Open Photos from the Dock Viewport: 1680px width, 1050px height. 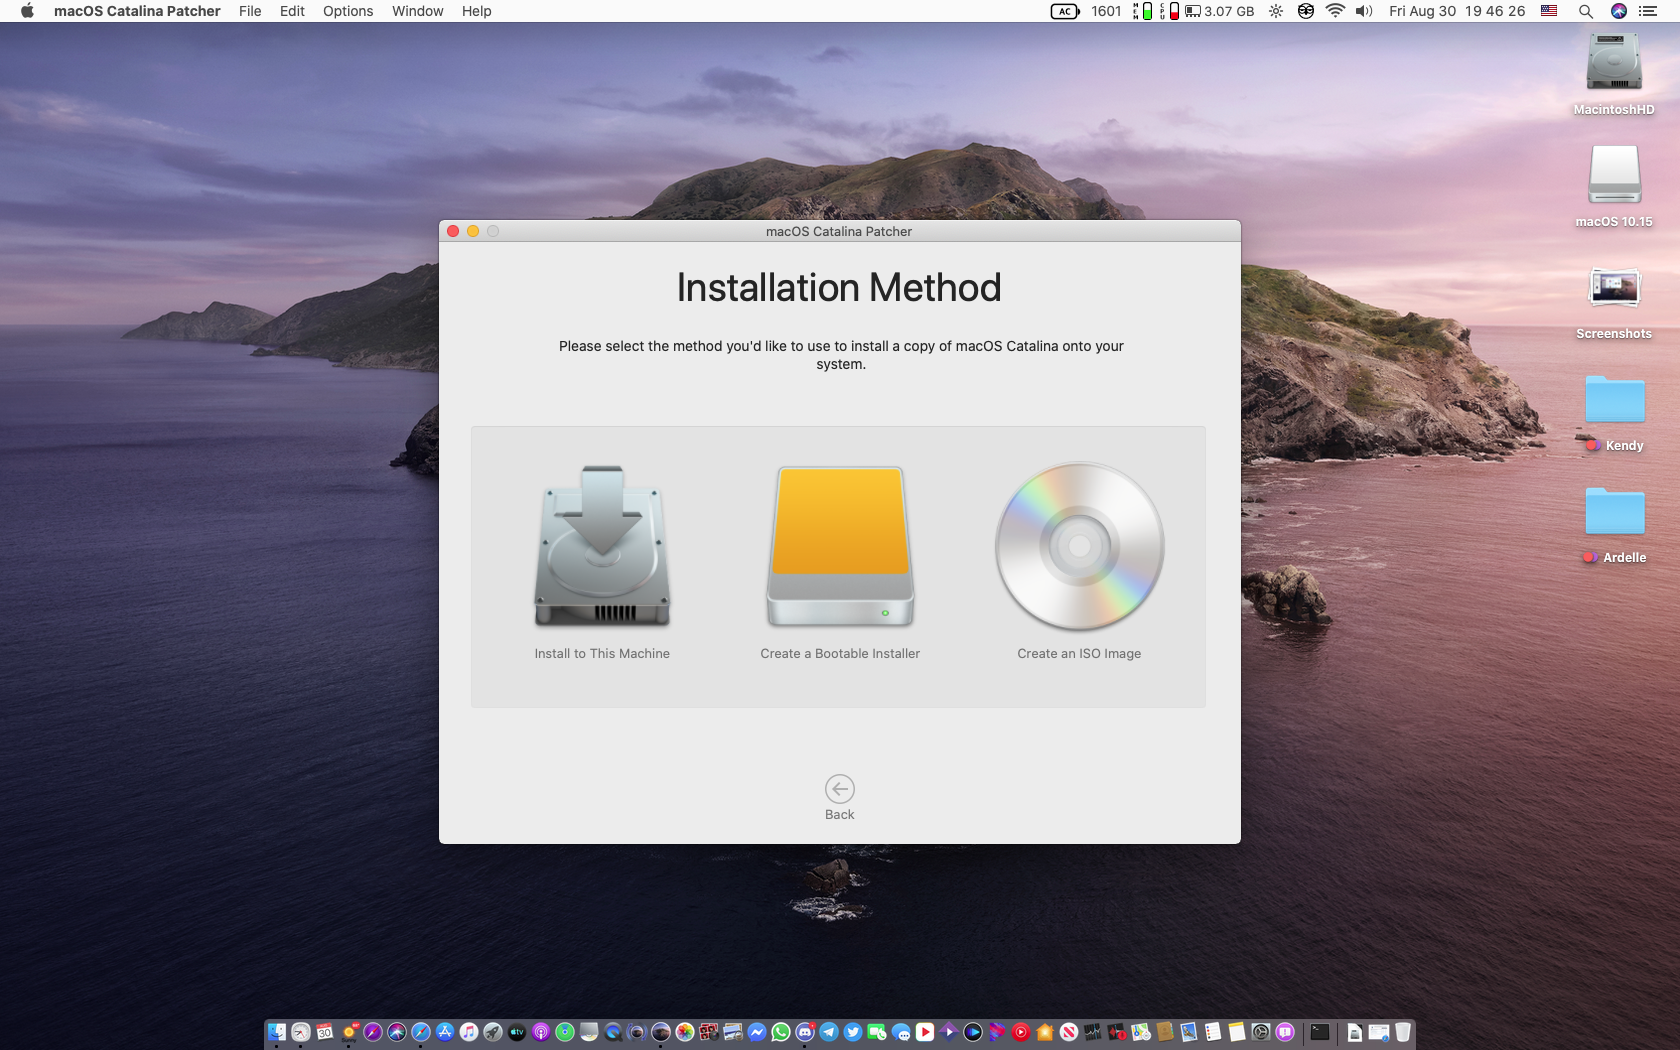click(684, 1032)
